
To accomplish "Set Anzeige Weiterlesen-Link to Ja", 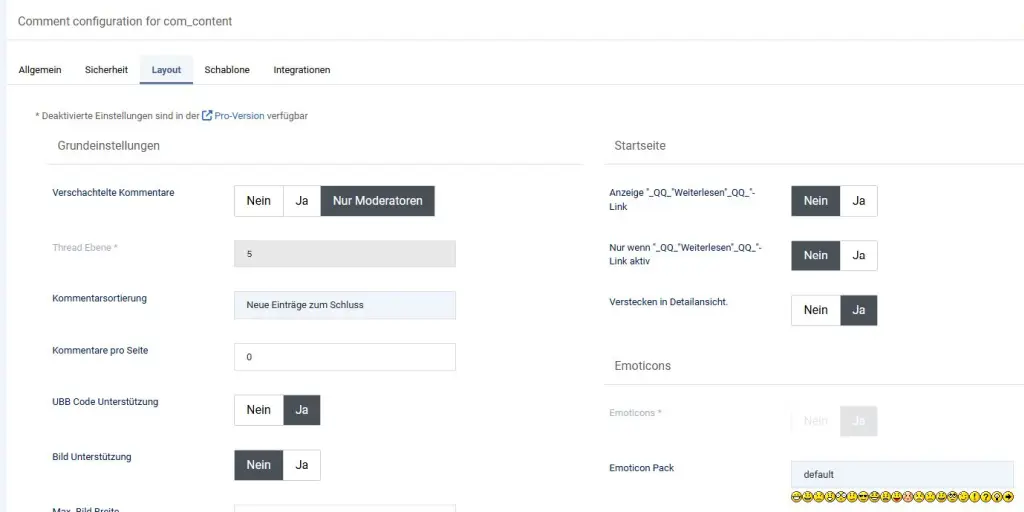I will point(858,201).
